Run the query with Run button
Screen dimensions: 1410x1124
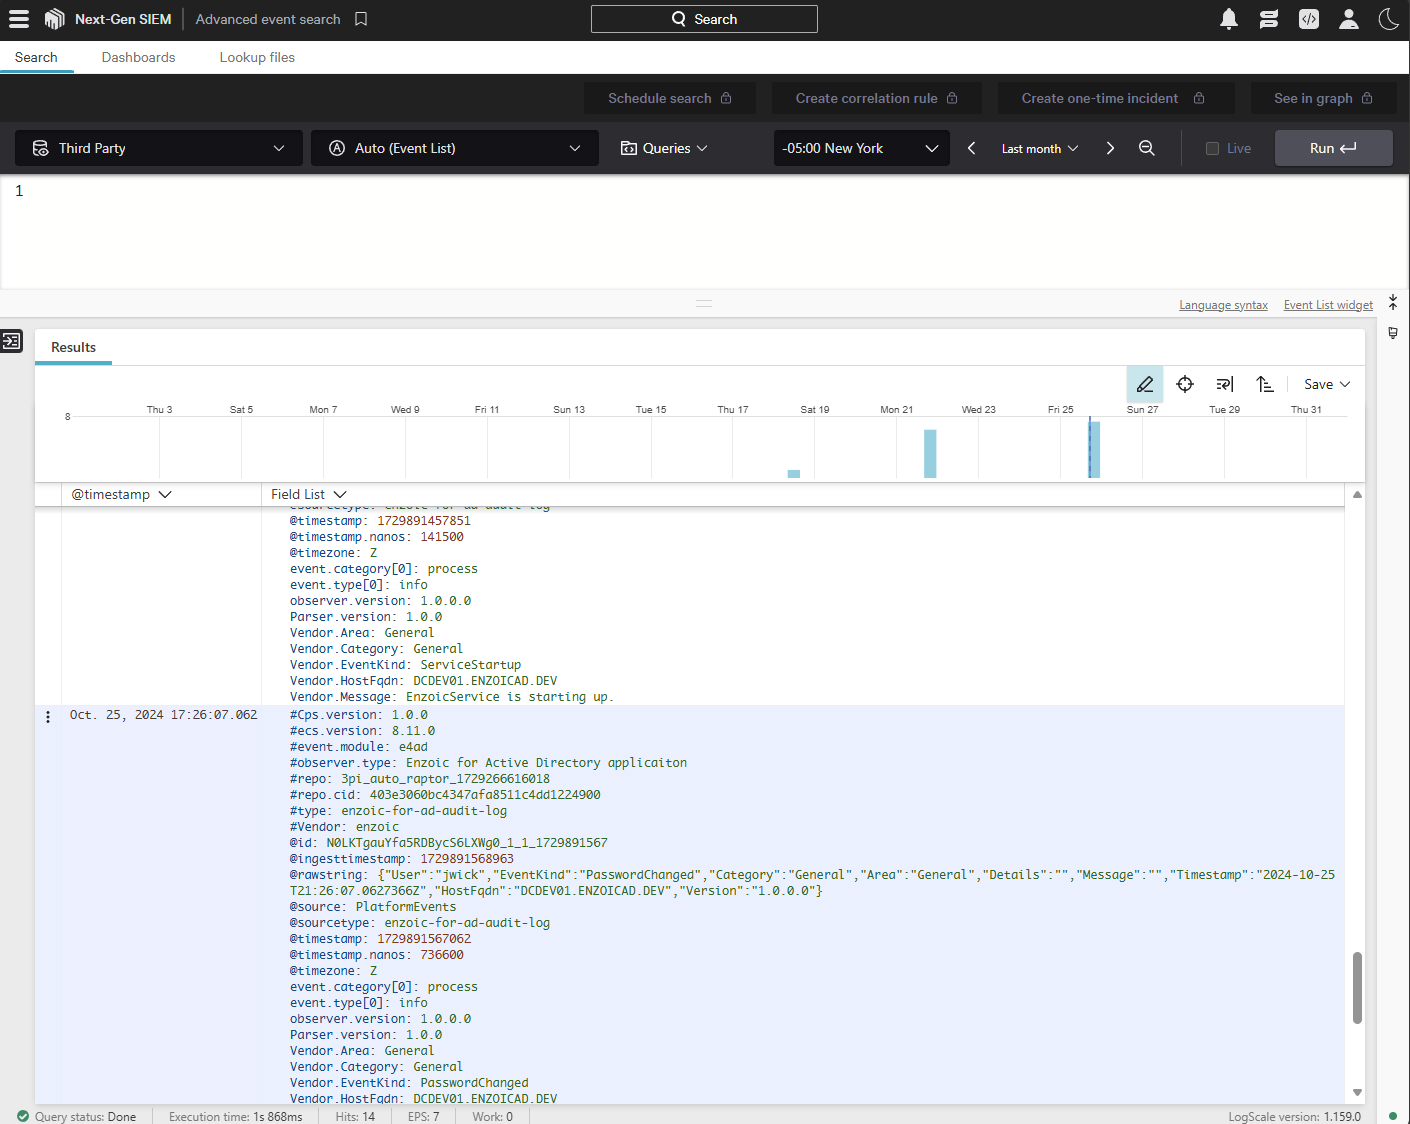1333,148
